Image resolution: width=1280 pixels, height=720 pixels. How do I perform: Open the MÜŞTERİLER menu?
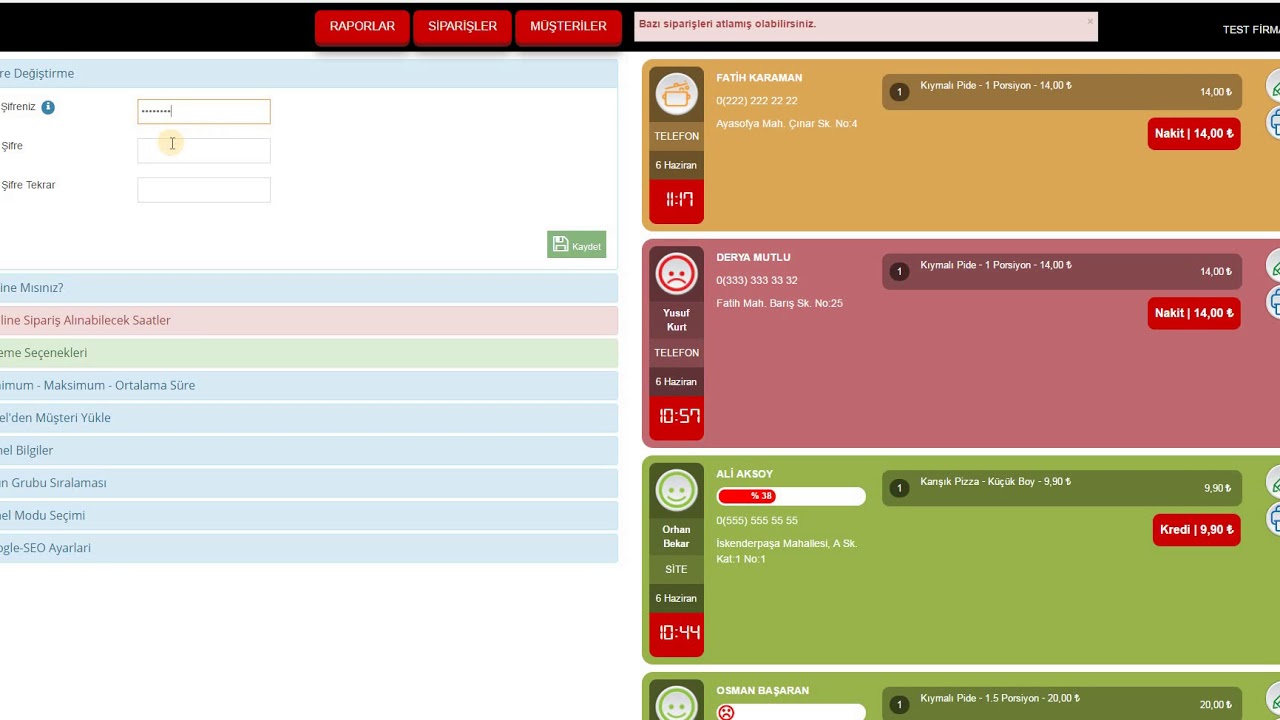point(568,27)
